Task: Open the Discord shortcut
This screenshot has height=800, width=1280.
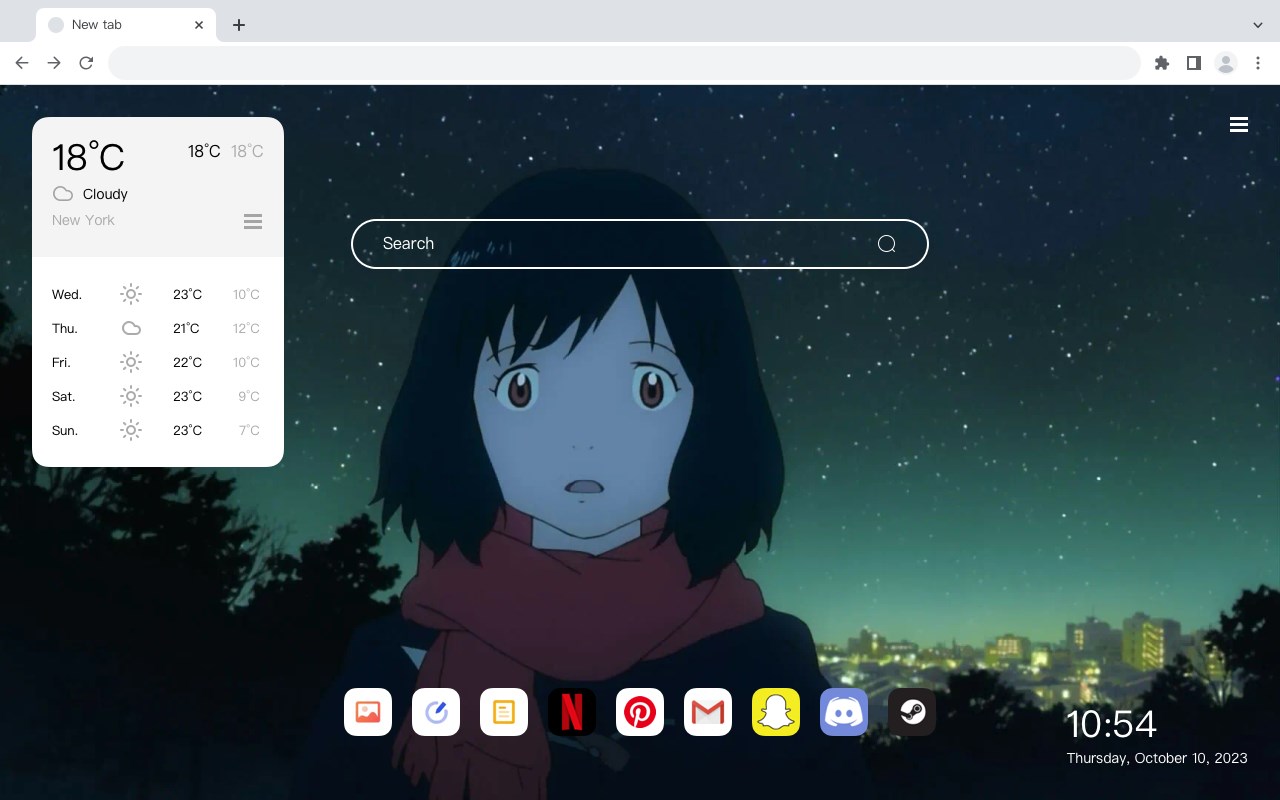Action: click(844, 712)
